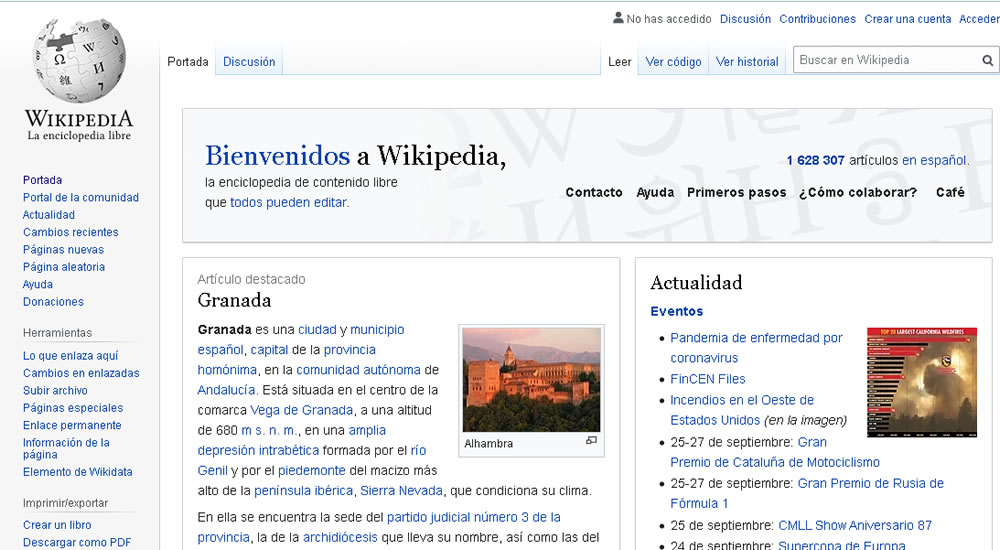Click the 1 628 307 article count
1000x550 pixels.
point(816,160)
